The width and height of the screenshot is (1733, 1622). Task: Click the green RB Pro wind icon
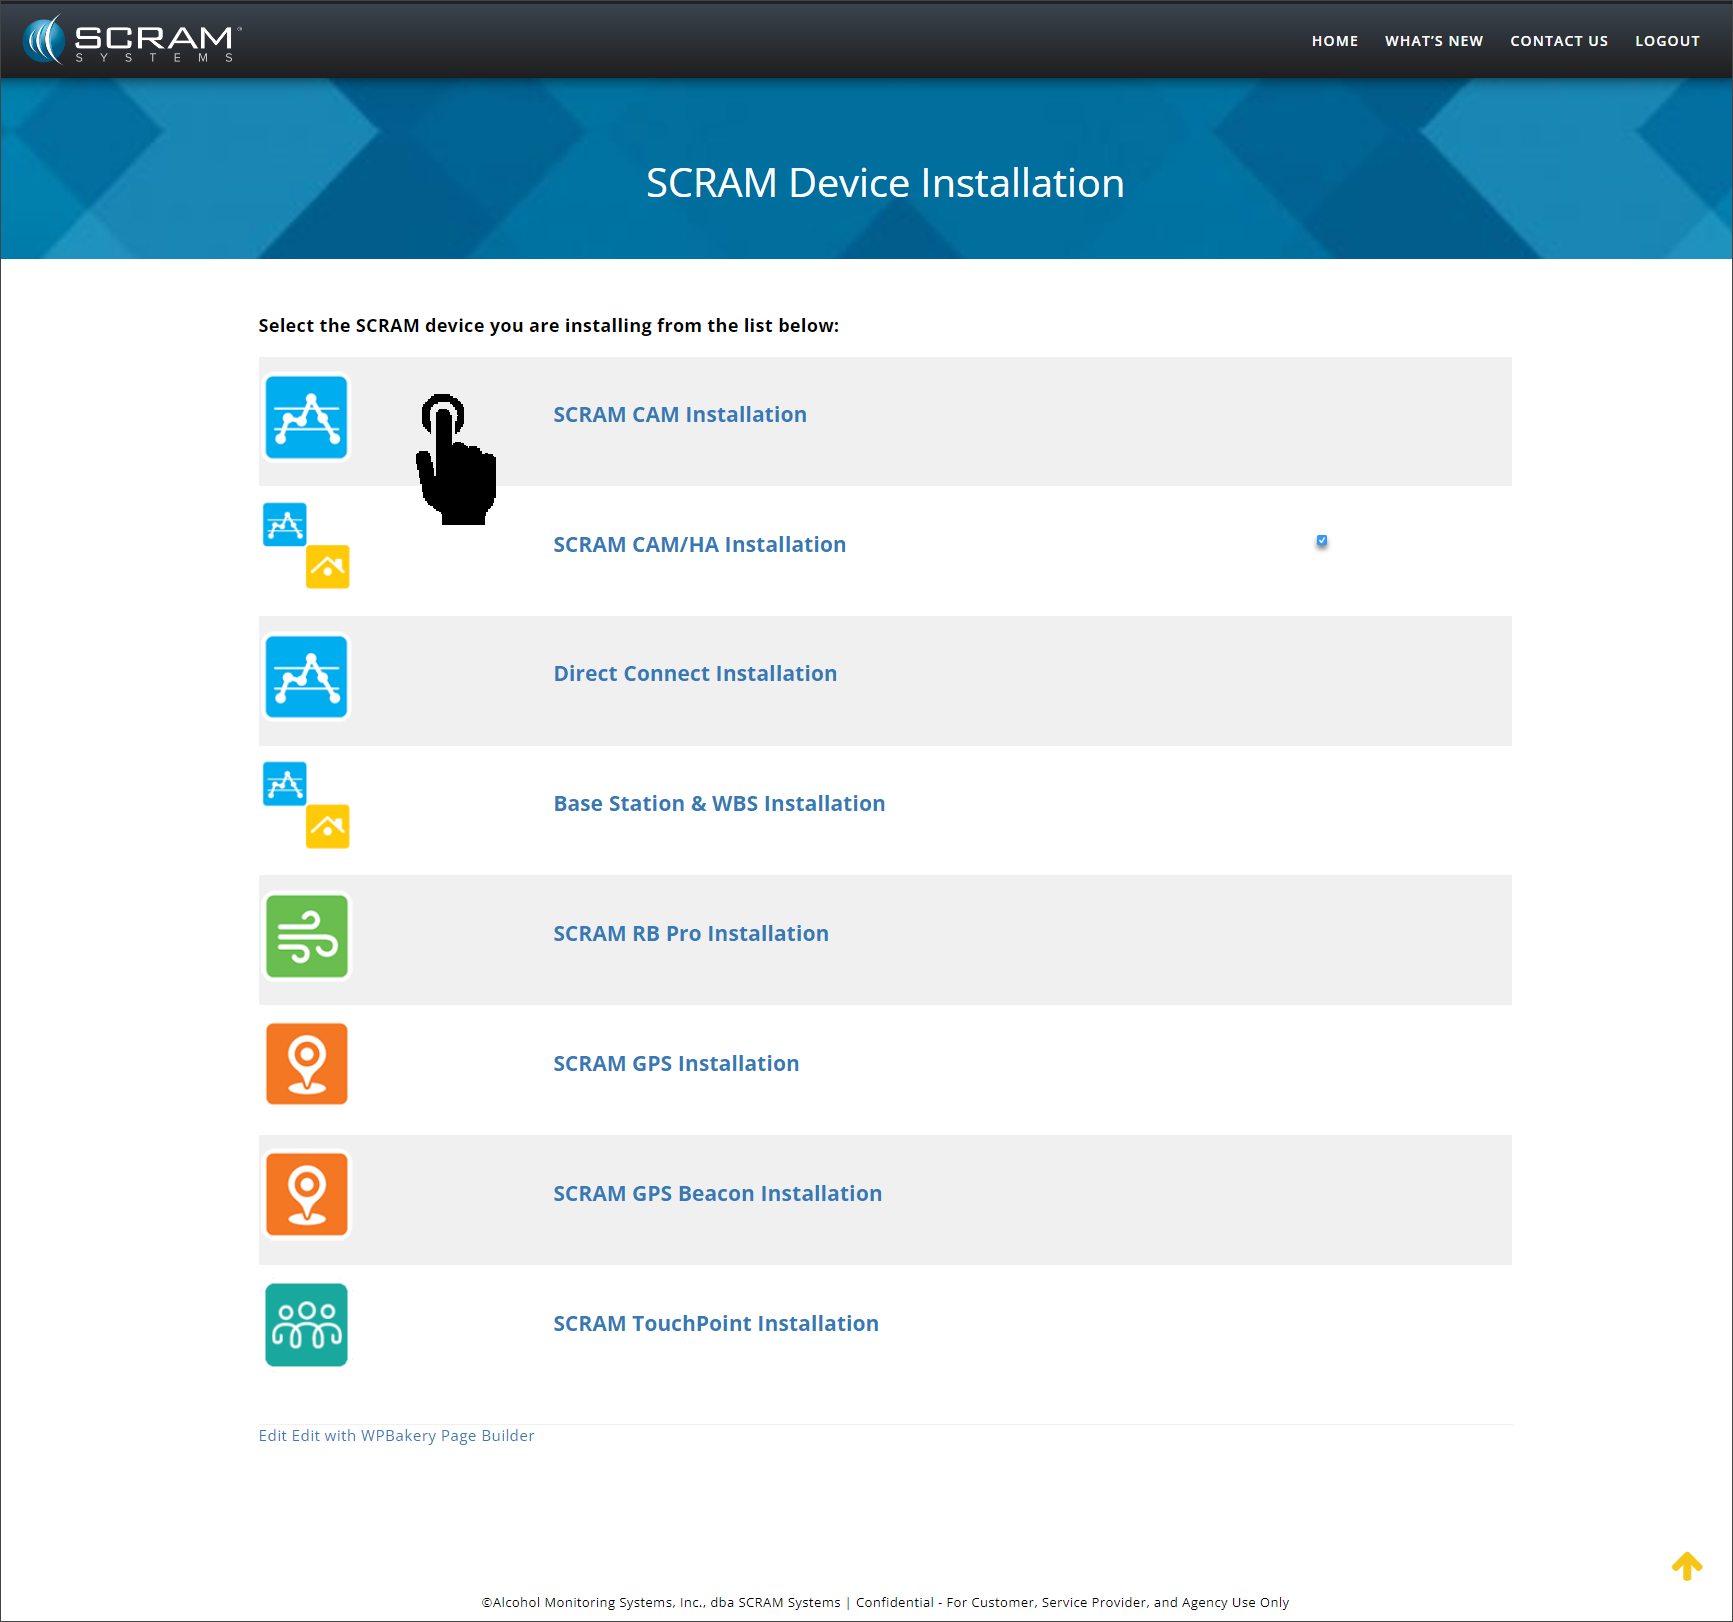(x=306, y=936)
